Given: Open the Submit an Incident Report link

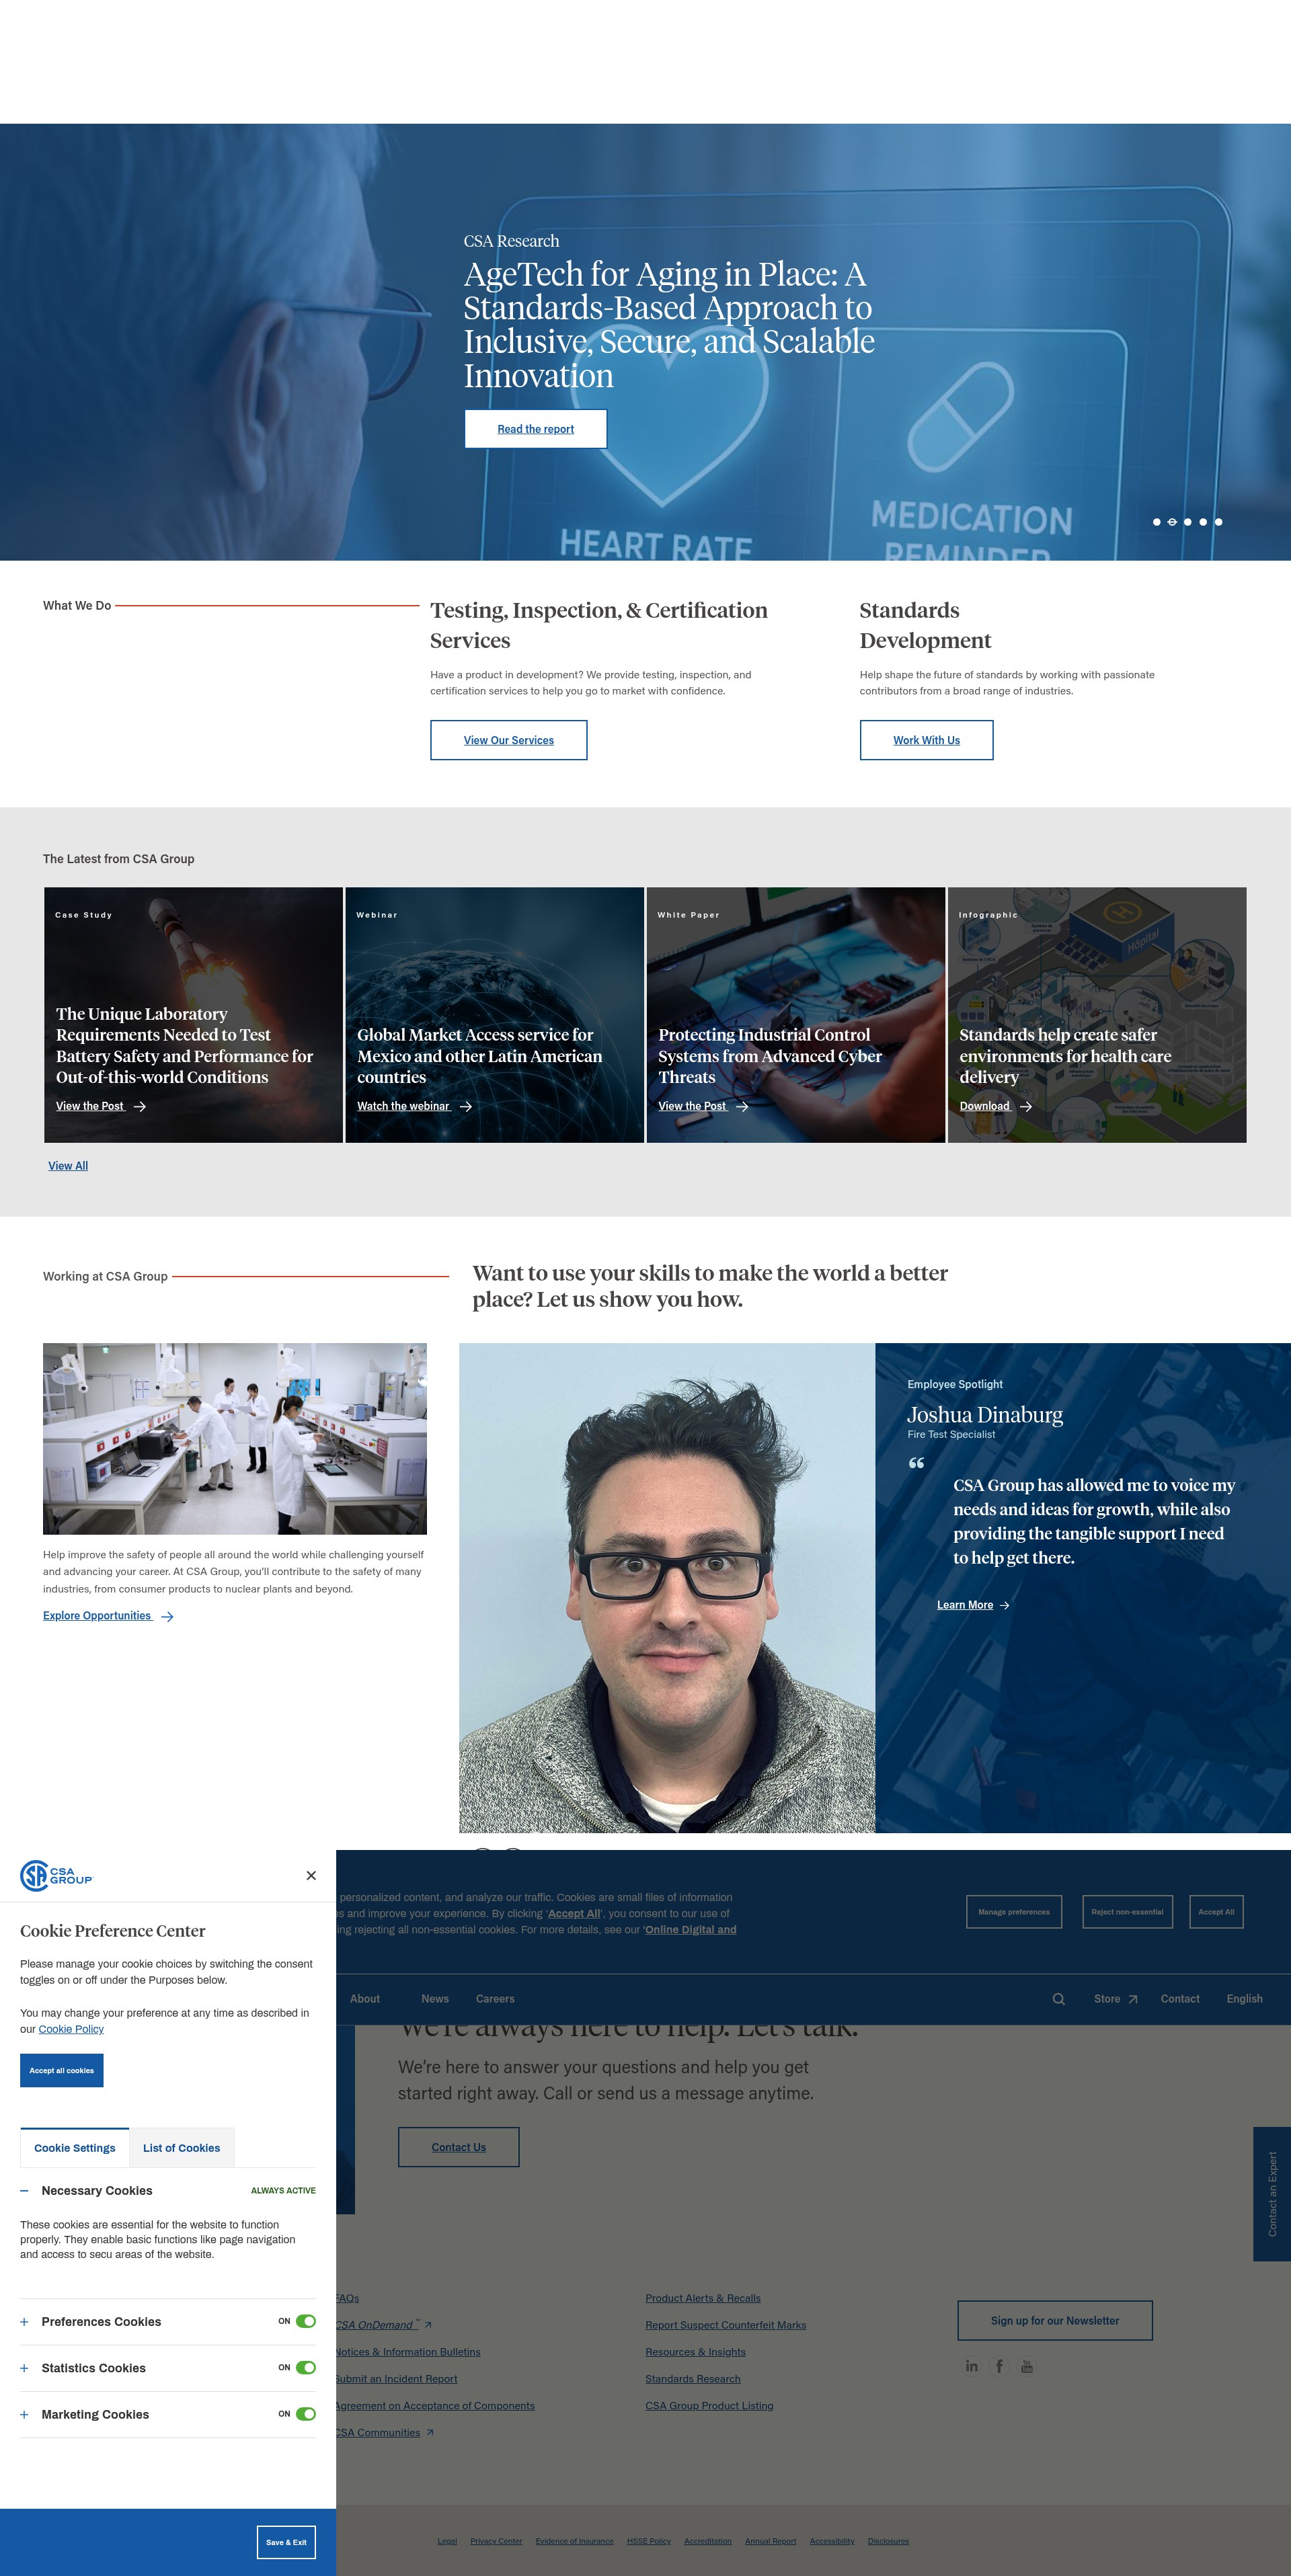Looking at the screenshot, I should (396, 2379).
